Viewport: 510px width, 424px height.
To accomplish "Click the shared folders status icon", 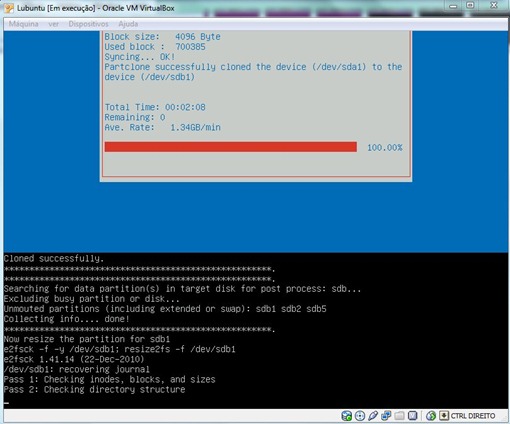I will point(399,416).
